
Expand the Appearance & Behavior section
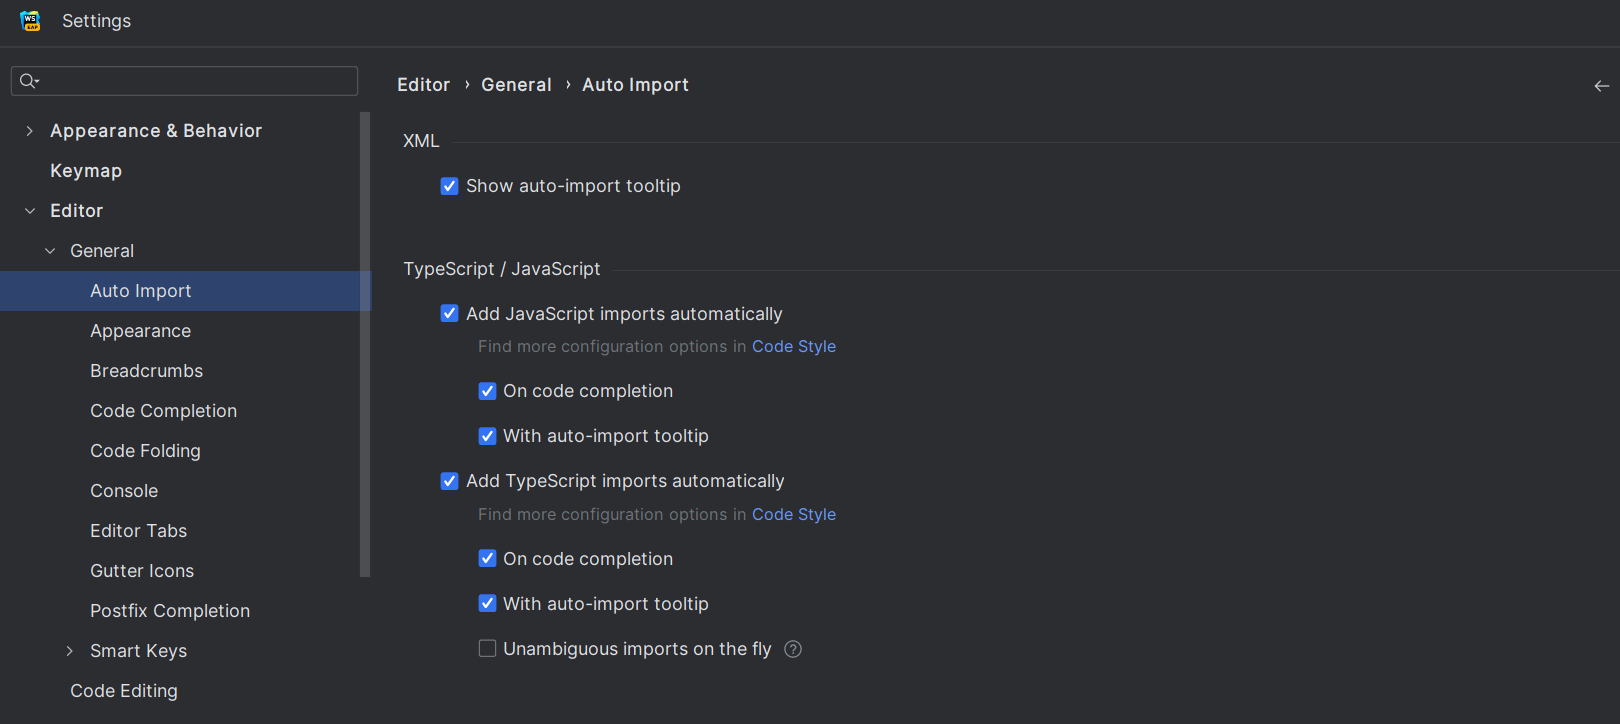click(30, 131)
